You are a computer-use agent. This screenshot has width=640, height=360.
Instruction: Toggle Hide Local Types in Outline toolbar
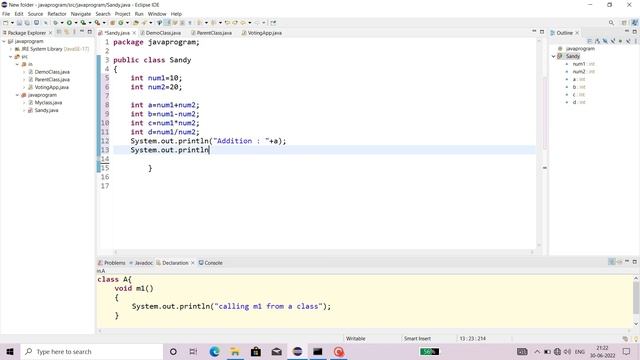tap(628, 41)
